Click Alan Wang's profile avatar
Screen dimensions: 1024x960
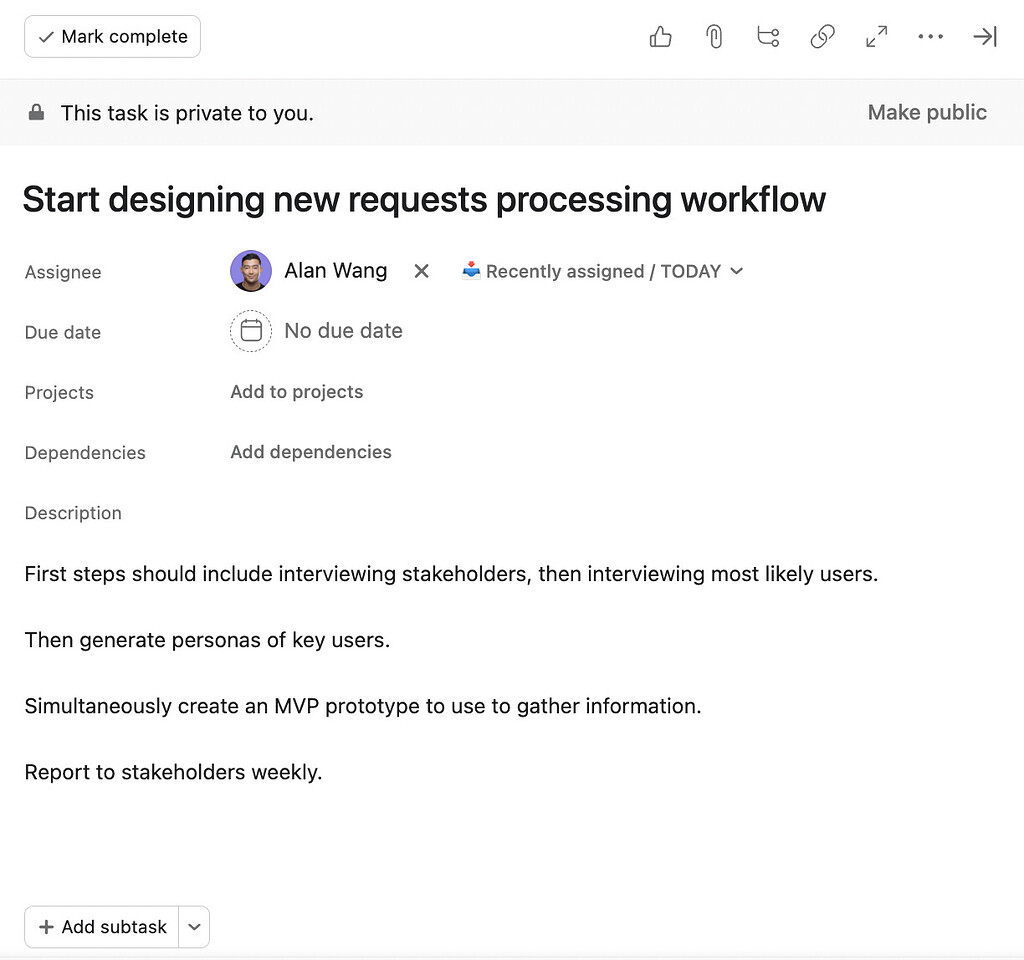[x=251, y=270]
